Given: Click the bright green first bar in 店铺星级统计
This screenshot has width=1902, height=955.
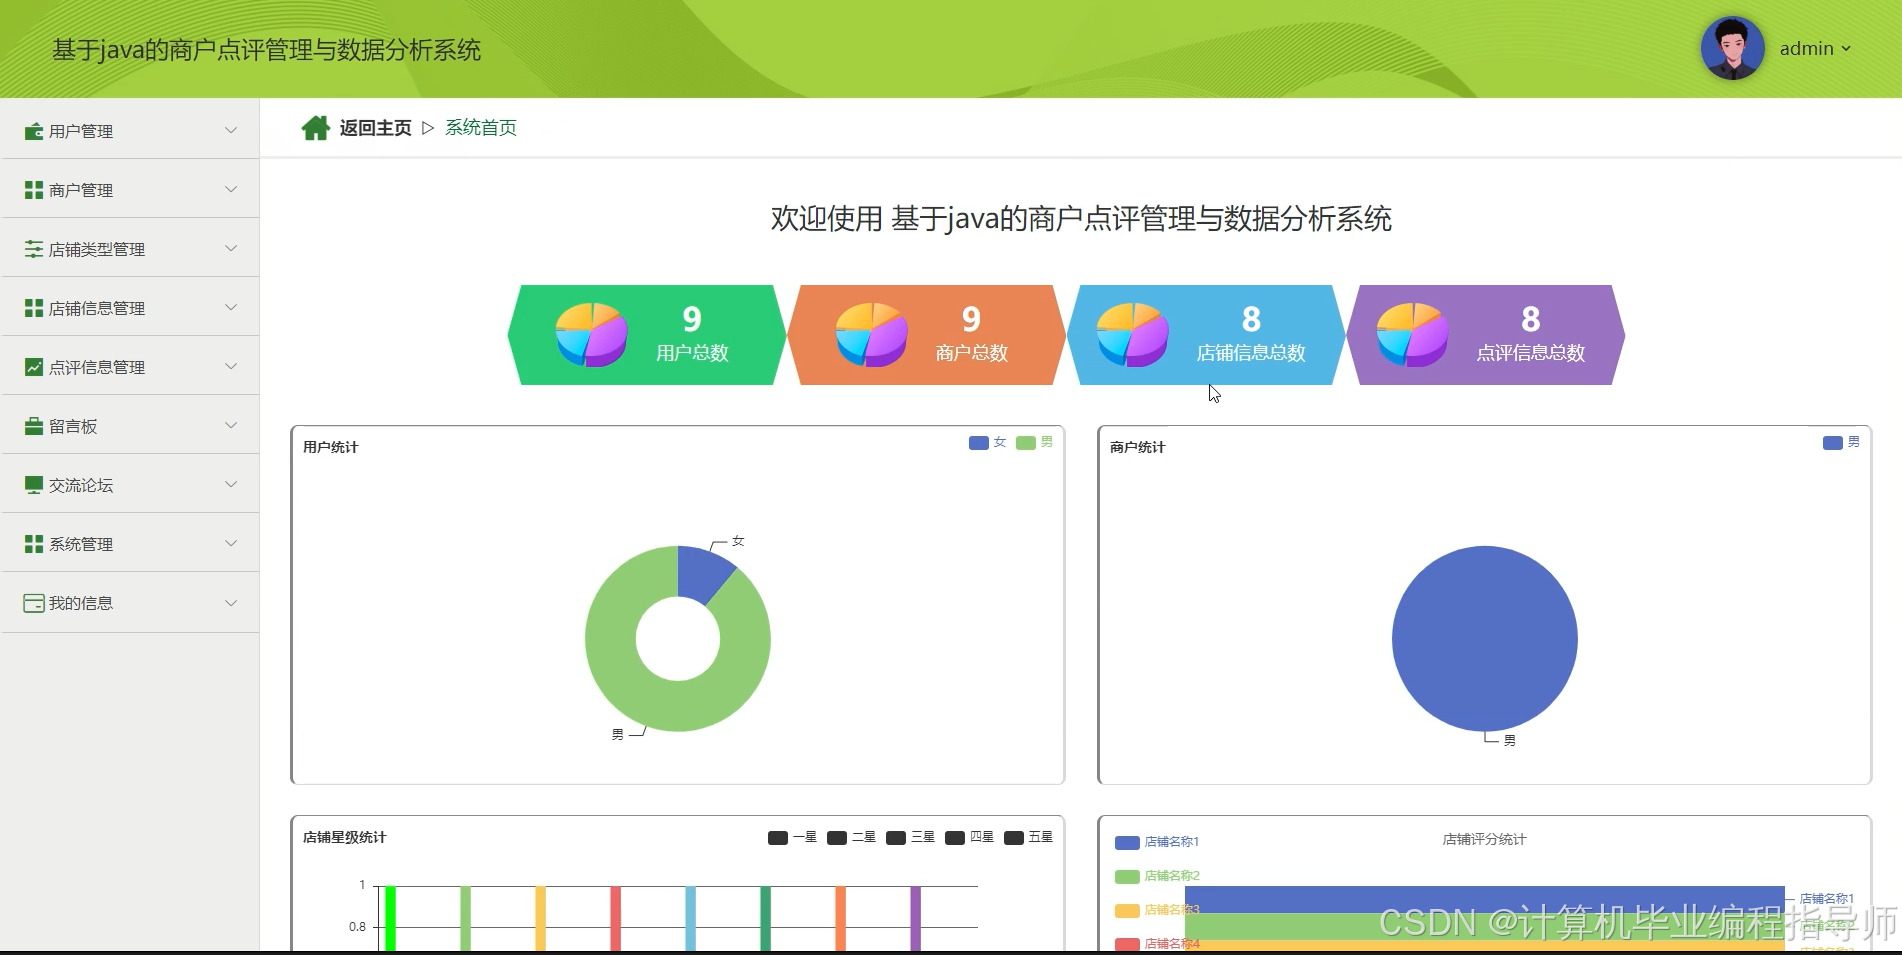Looking at the screenshot, I should click(390, 918).
